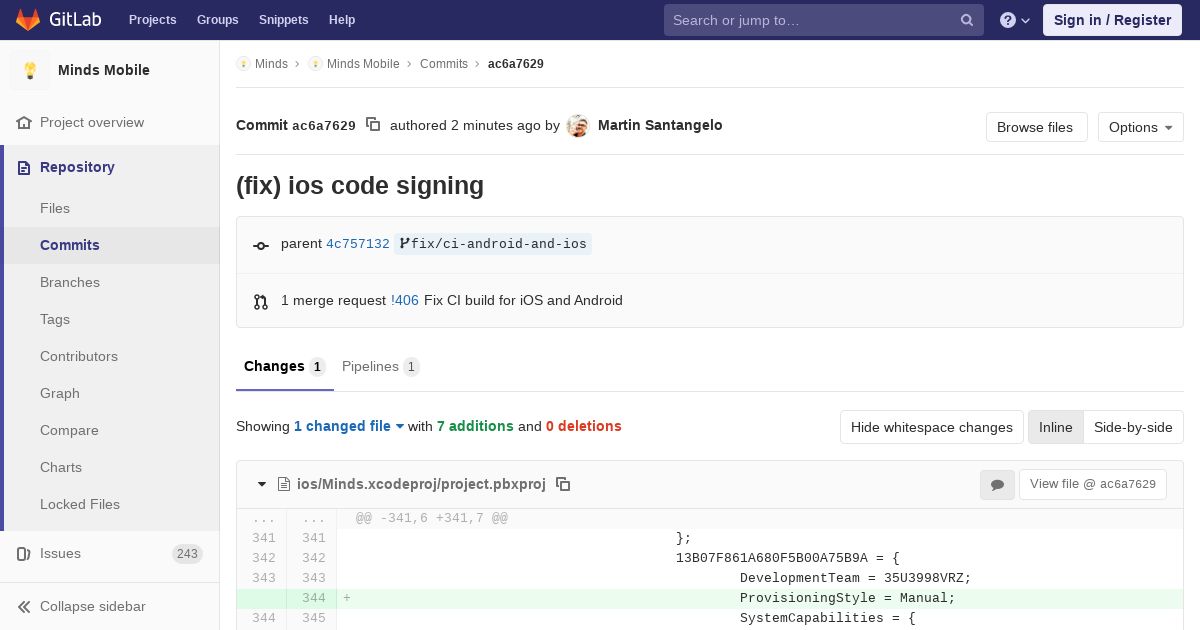
Task: Collapse the project.pbxproj file diff
Action: coord(262,484)
